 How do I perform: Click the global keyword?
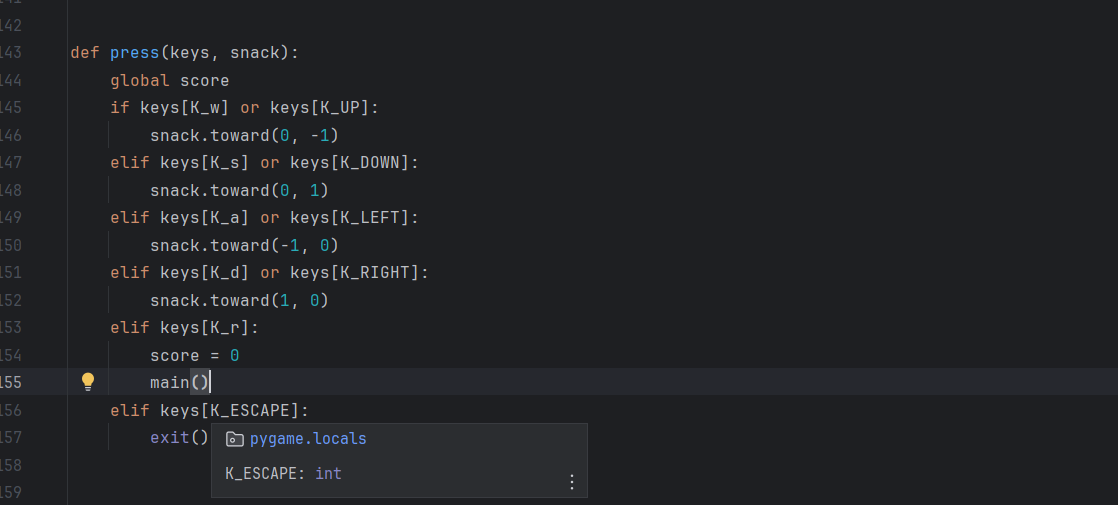tap(140, 80)
